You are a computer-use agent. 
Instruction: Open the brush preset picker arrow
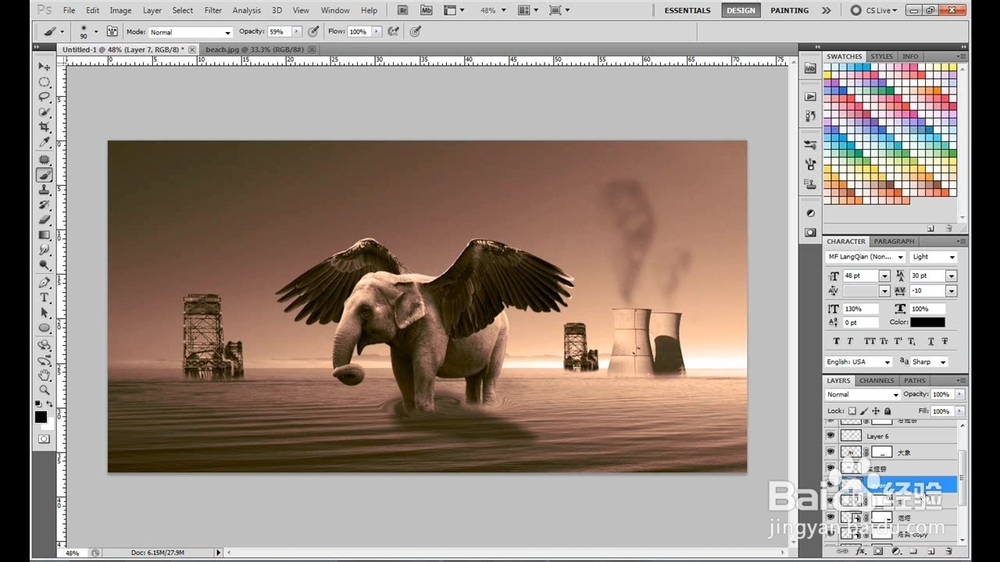pyautogui.click(x=96, y=31)
